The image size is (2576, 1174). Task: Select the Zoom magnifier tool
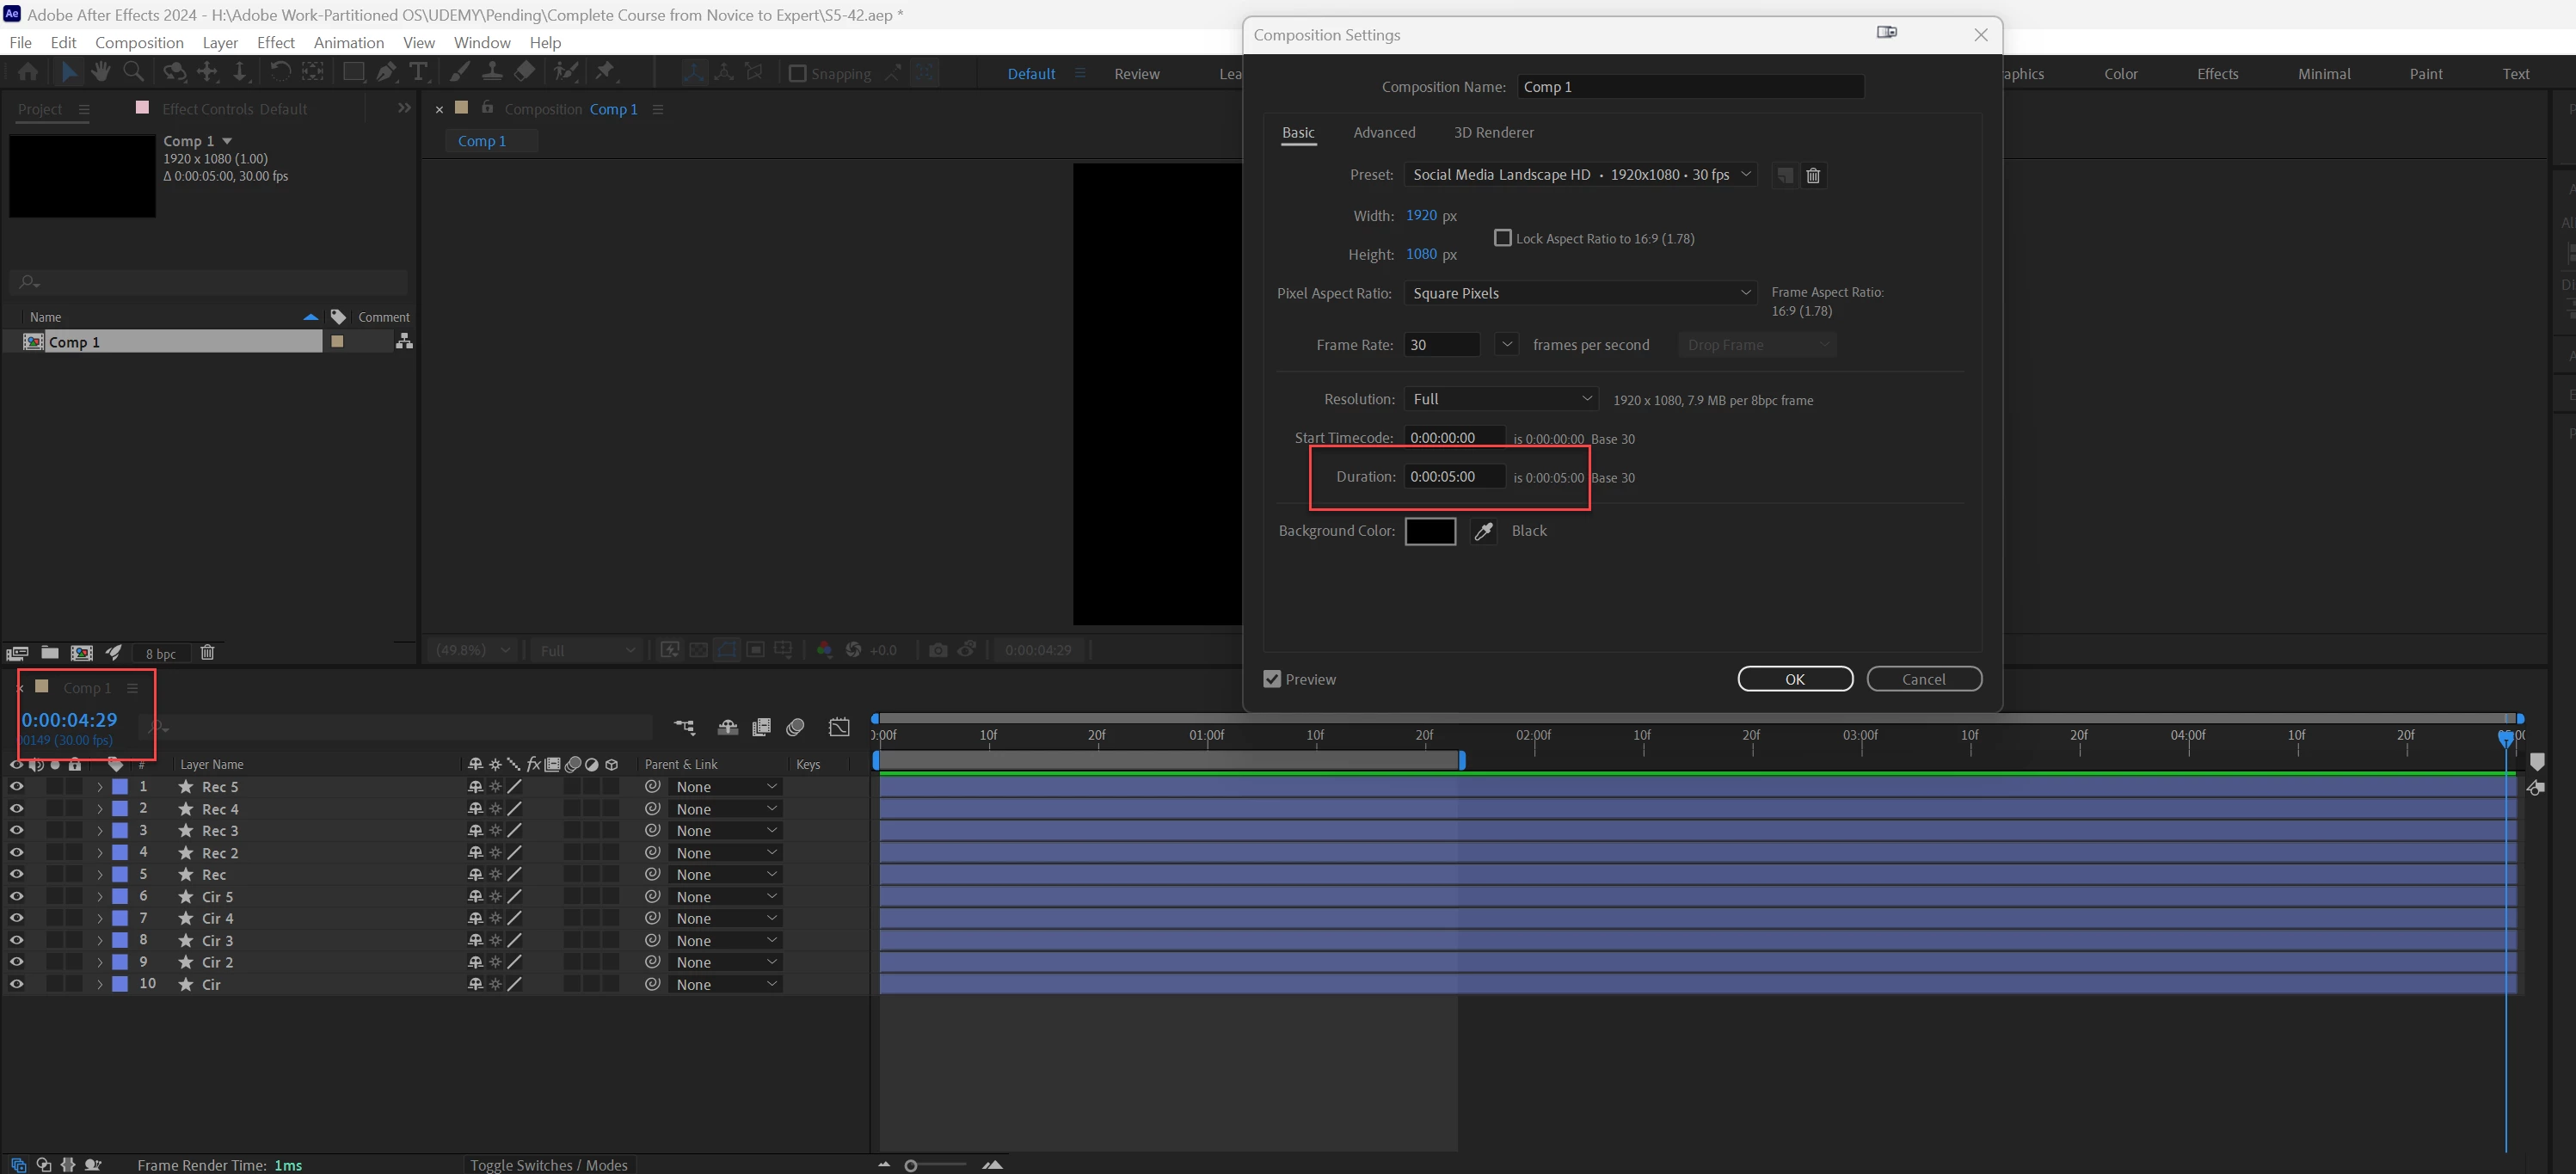pyautogui.click(x=132, y=72)
